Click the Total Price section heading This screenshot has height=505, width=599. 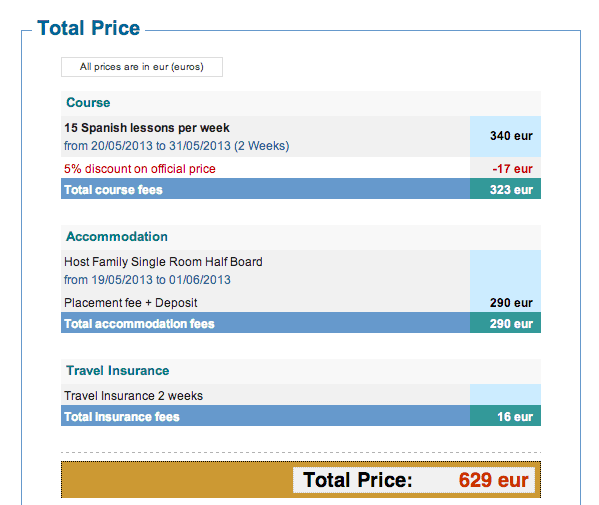[x=89, y=28]
